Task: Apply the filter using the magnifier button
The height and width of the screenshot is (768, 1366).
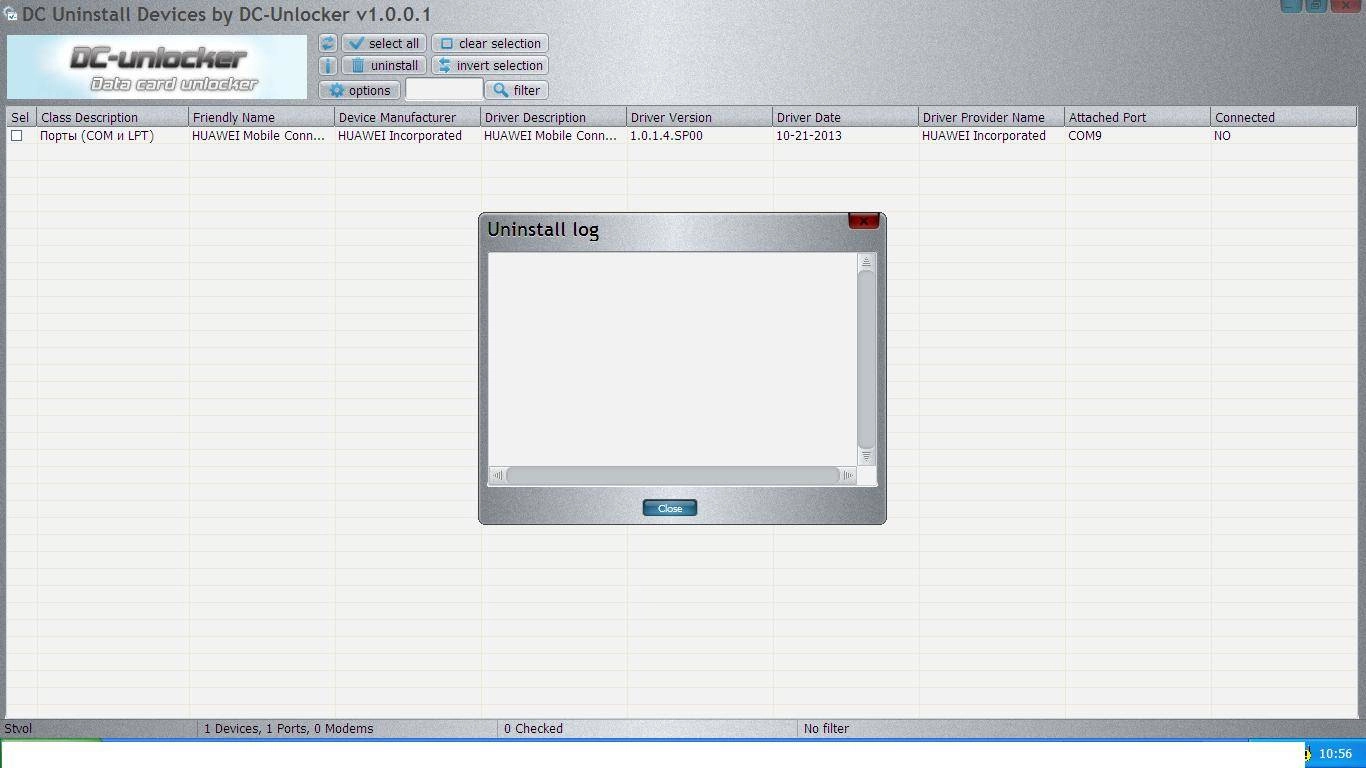Action: tap(517, 90)
